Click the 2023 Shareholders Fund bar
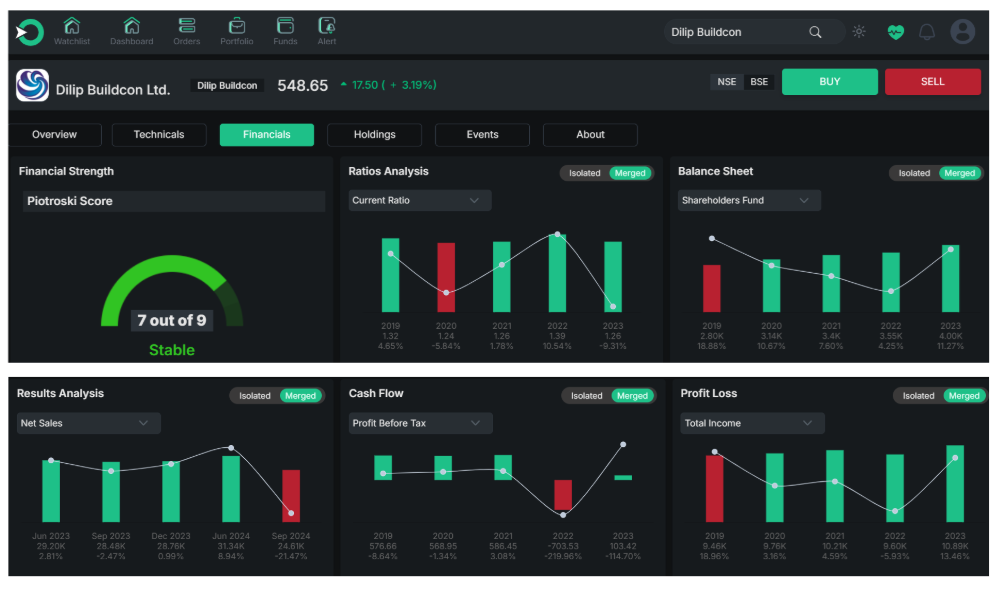Viewport: 1002px width, 589px height. (950, 279)
